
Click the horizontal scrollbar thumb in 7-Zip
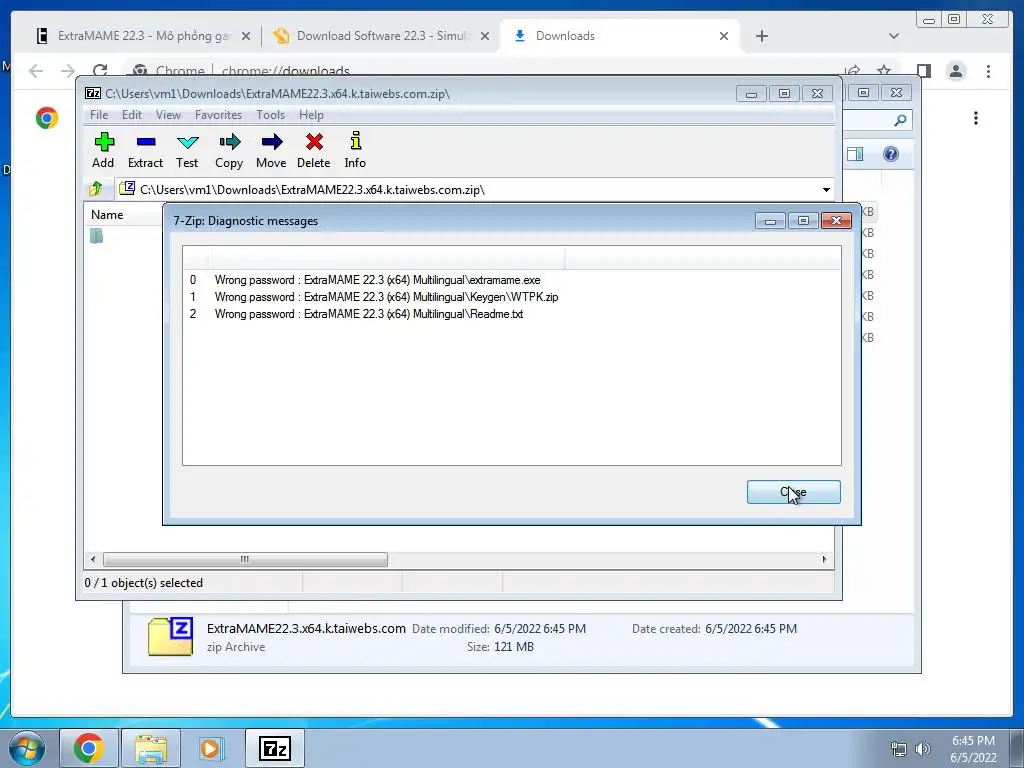(x=245, y=560)
